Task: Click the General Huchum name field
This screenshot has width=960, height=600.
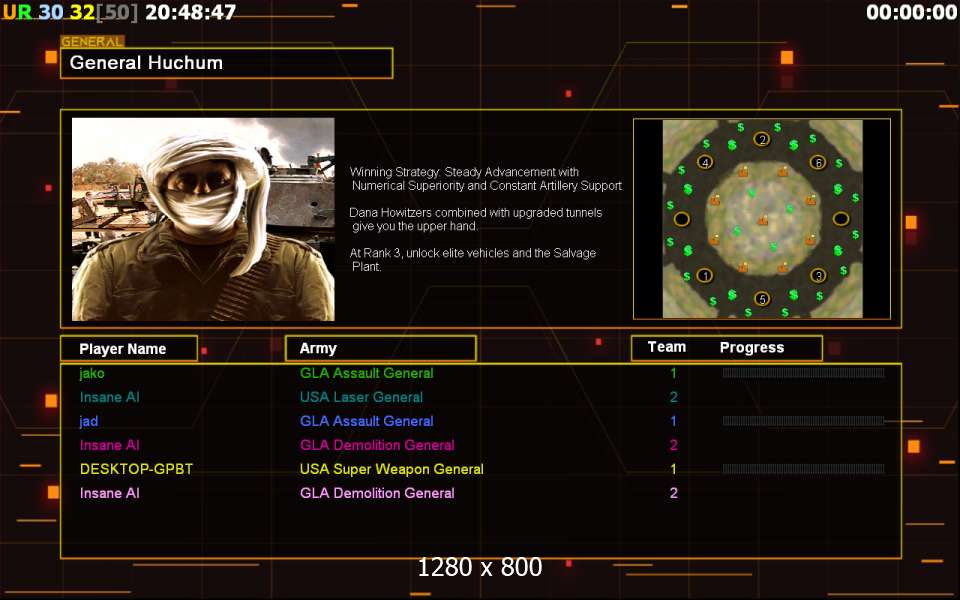Action: [x=226, y=63]
